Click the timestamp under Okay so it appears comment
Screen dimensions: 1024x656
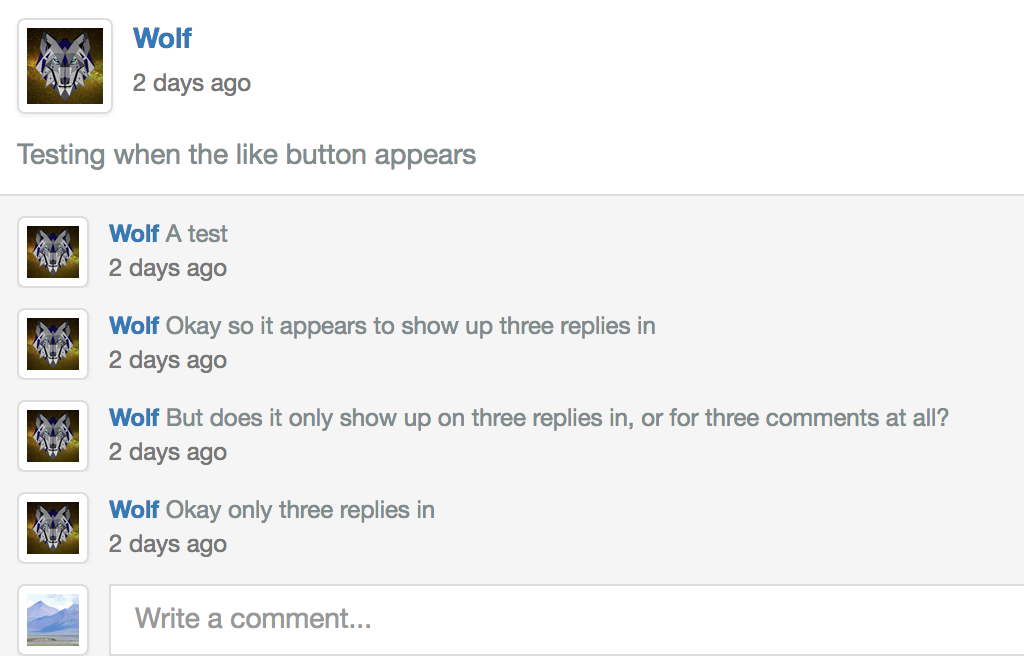[168, 360]
